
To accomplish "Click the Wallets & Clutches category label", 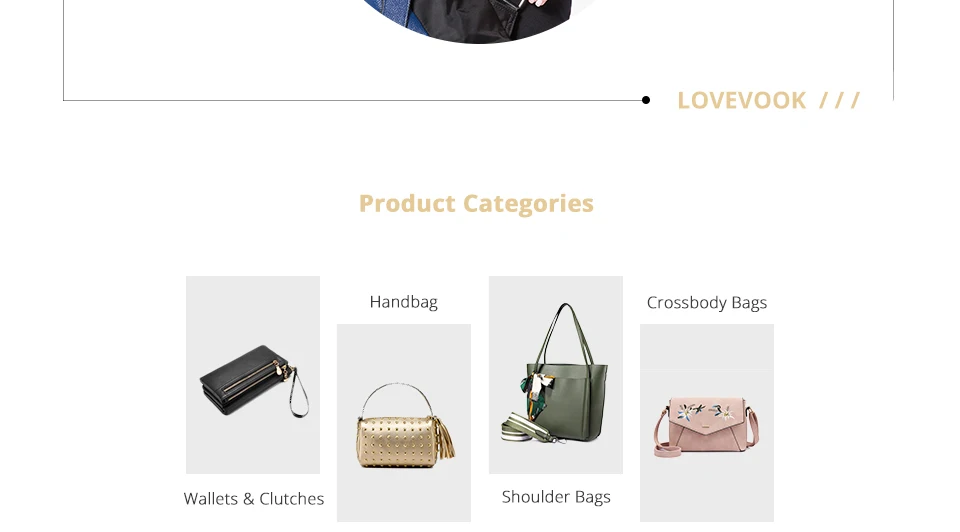I will coord(253,499).
